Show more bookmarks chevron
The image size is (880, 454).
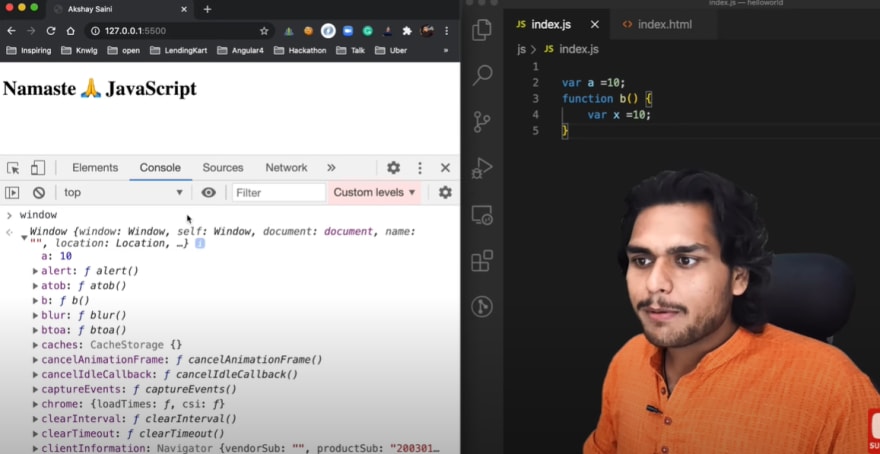(x=446, y=51)
